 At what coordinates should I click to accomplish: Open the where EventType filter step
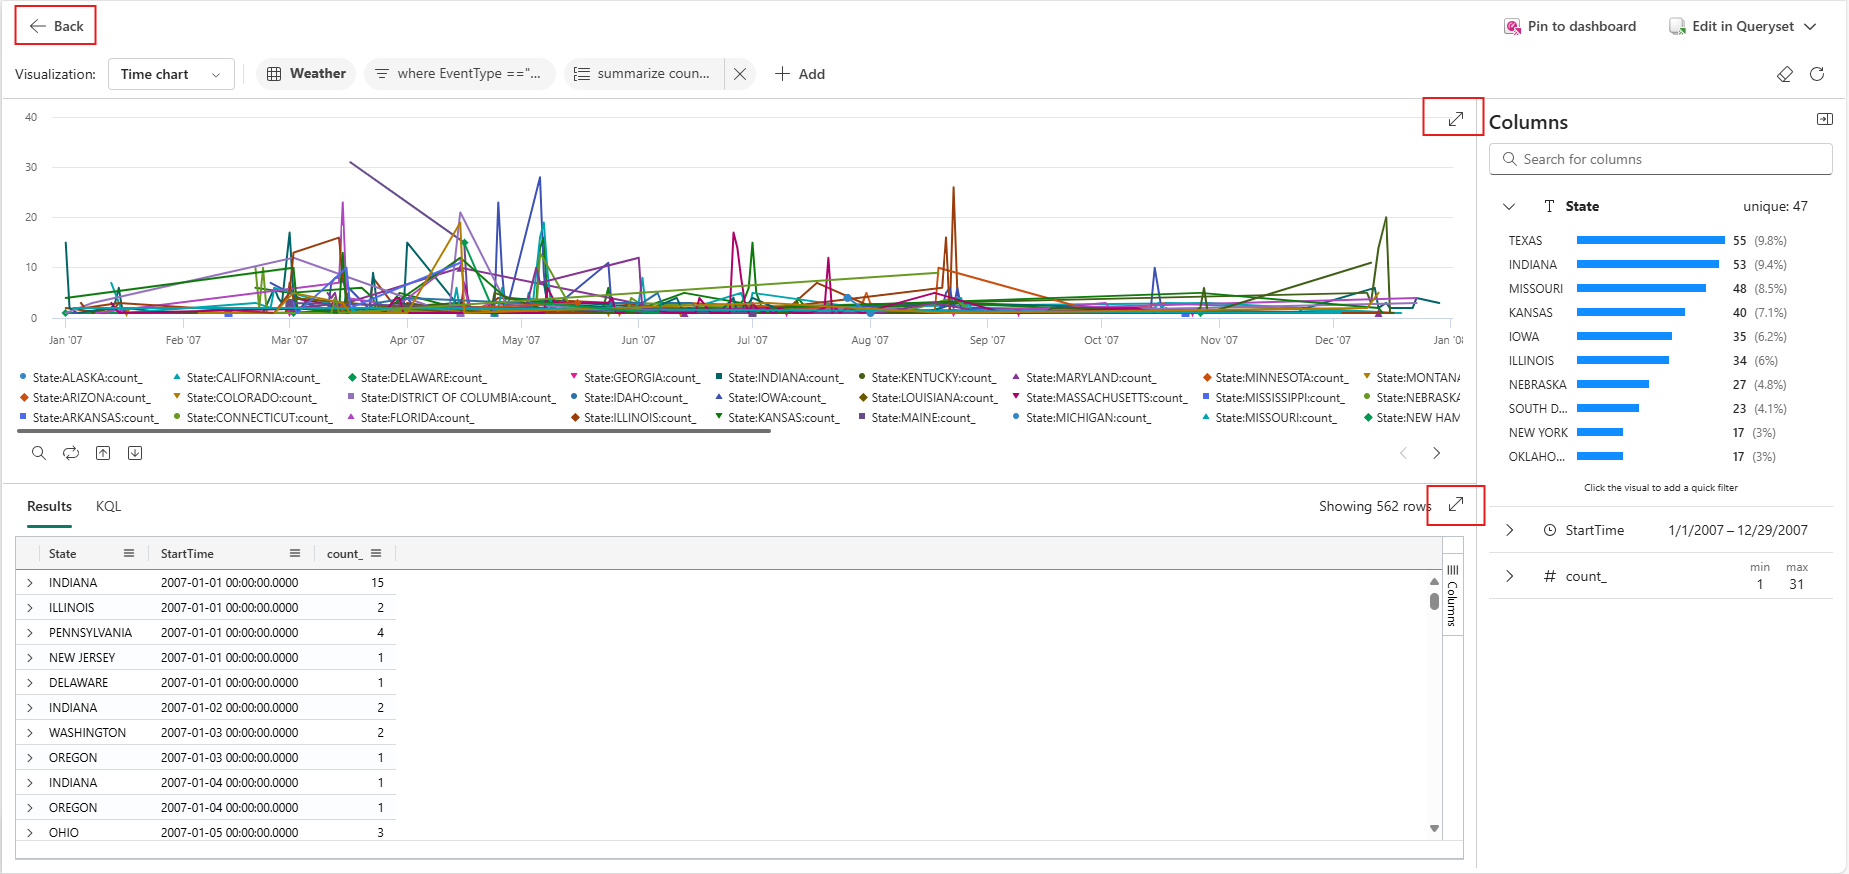[460, 74]
